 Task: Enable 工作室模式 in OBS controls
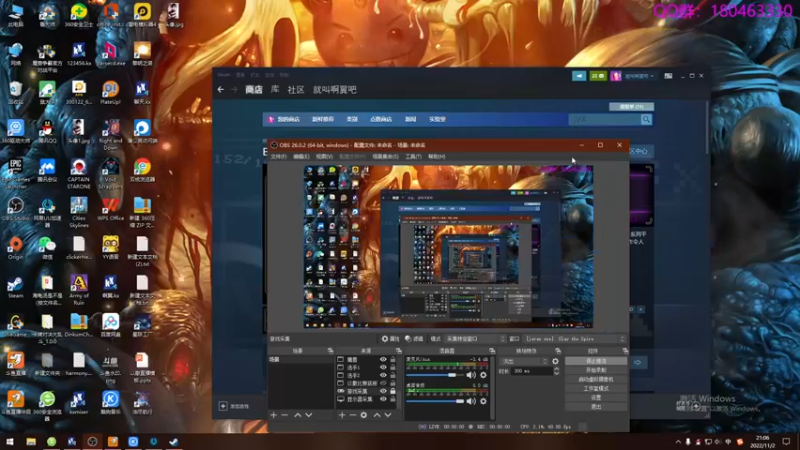596,389
